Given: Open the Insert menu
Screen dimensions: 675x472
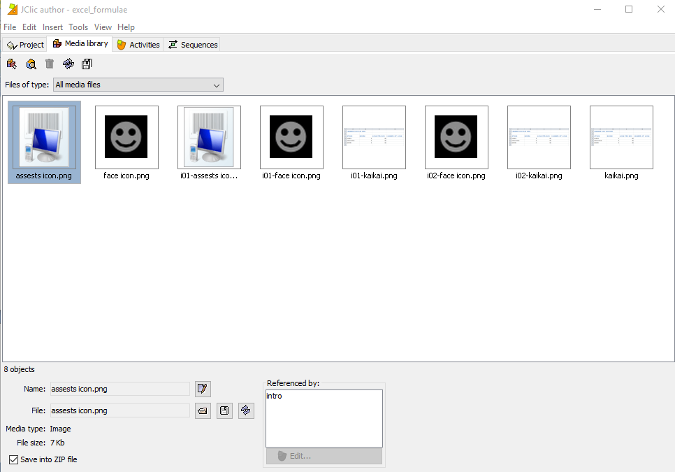Looking at the screenshot, I should click(x=52, y=27).
